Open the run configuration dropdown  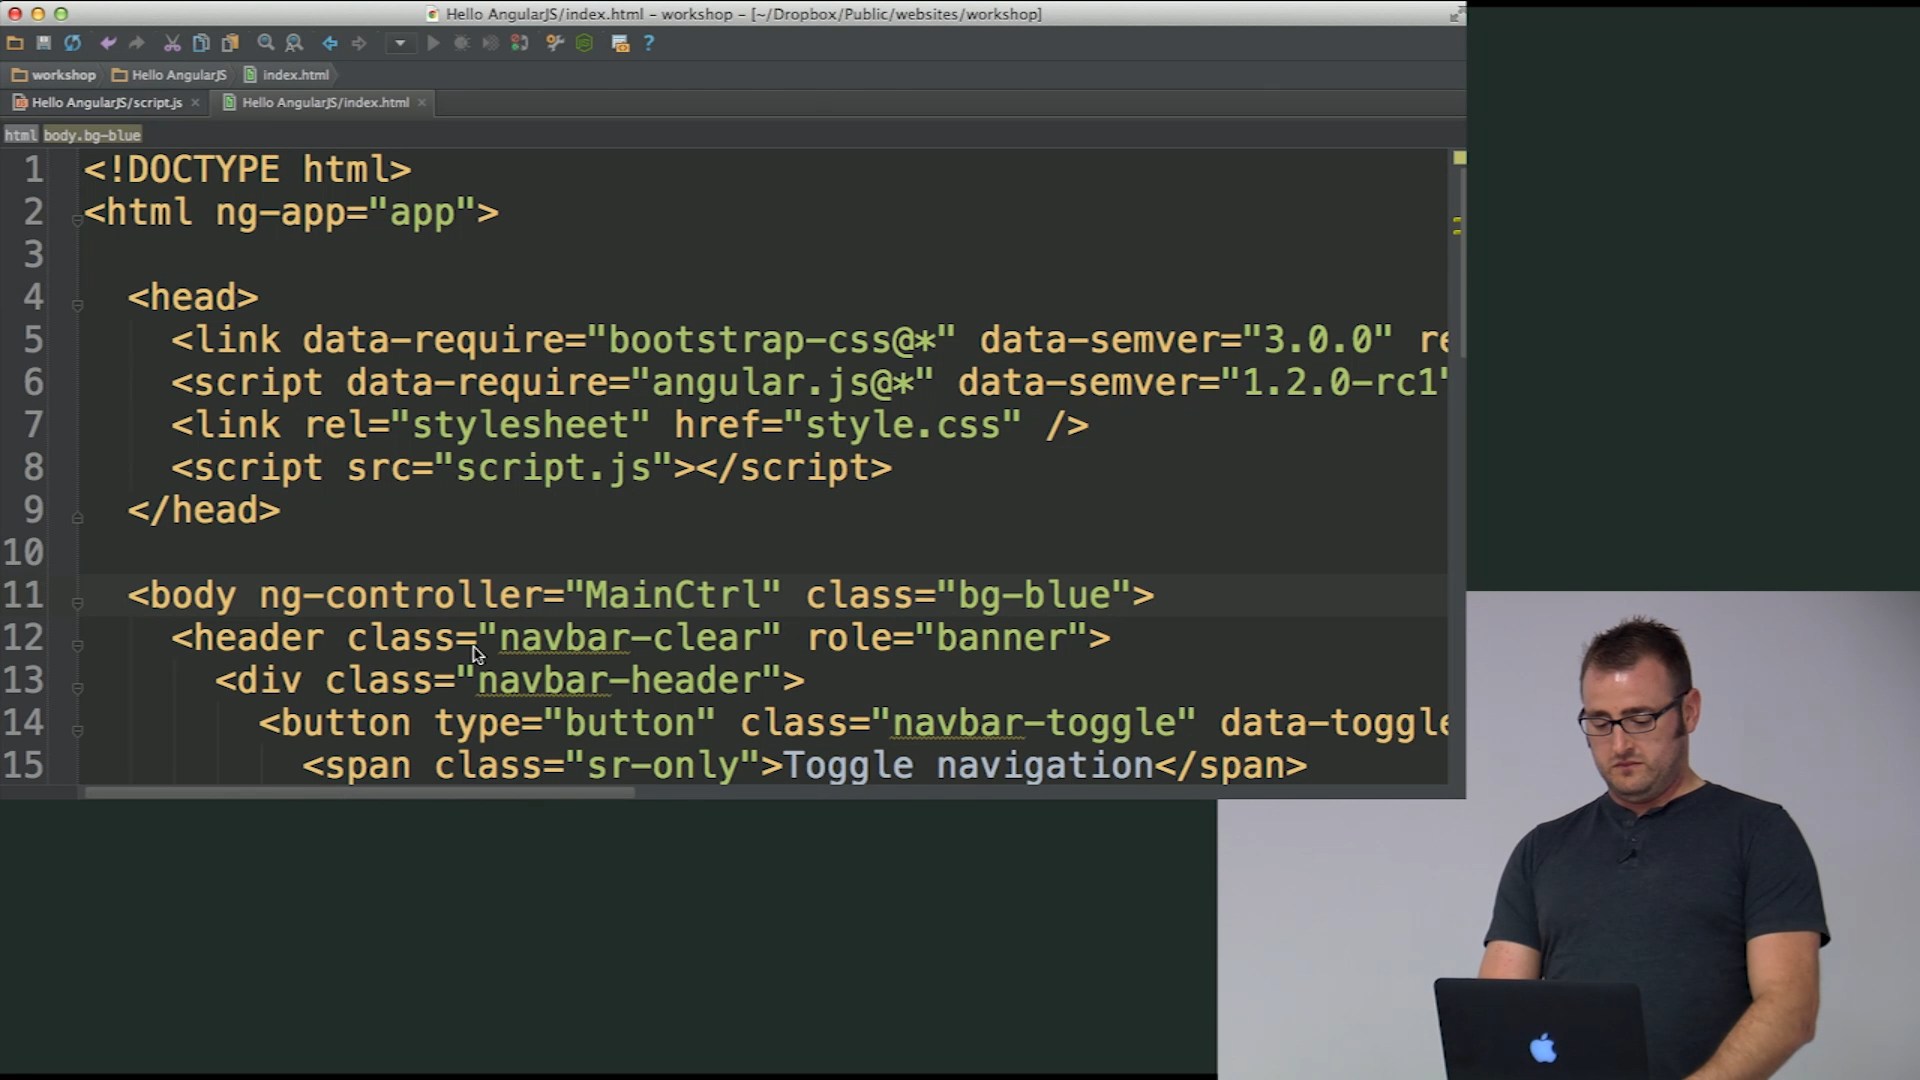point(400,43)
